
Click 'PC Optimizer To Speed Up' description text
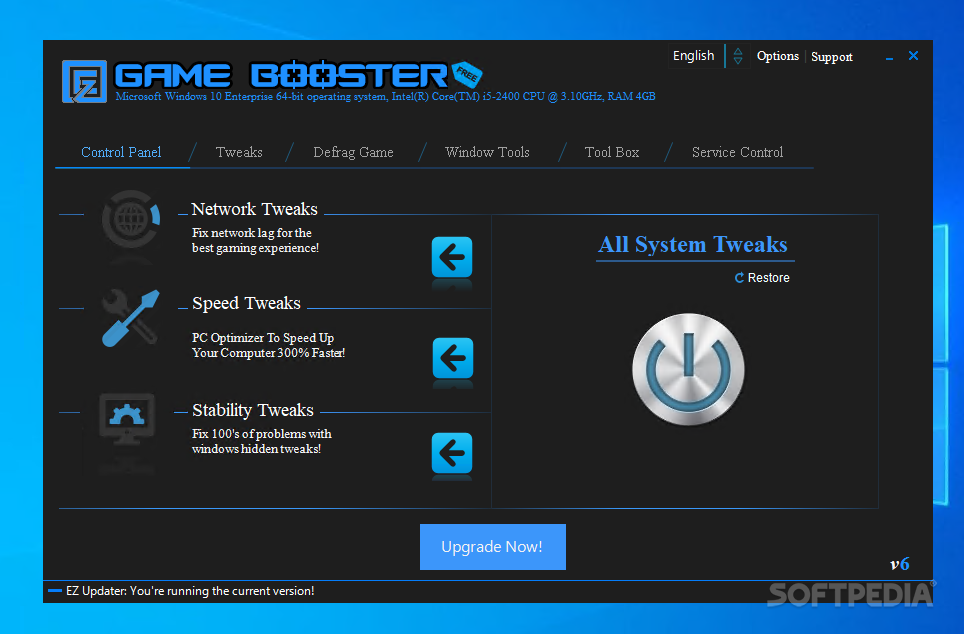point(263,338)
